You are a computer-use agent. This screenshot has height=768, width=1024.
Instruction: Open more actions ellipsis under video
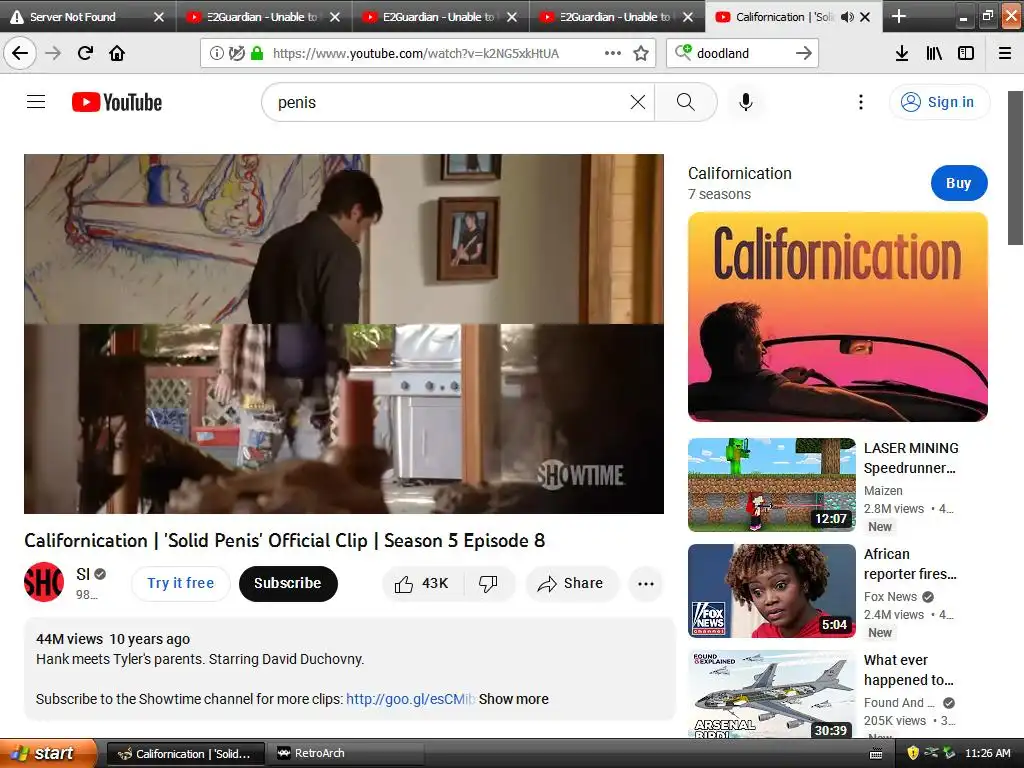point(646,584)
